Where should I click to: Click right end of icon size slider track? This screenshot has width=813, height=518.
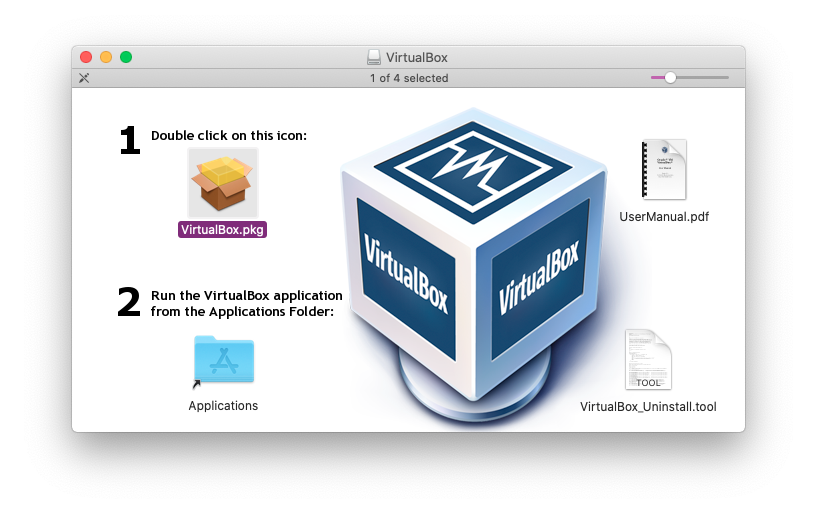726,78
